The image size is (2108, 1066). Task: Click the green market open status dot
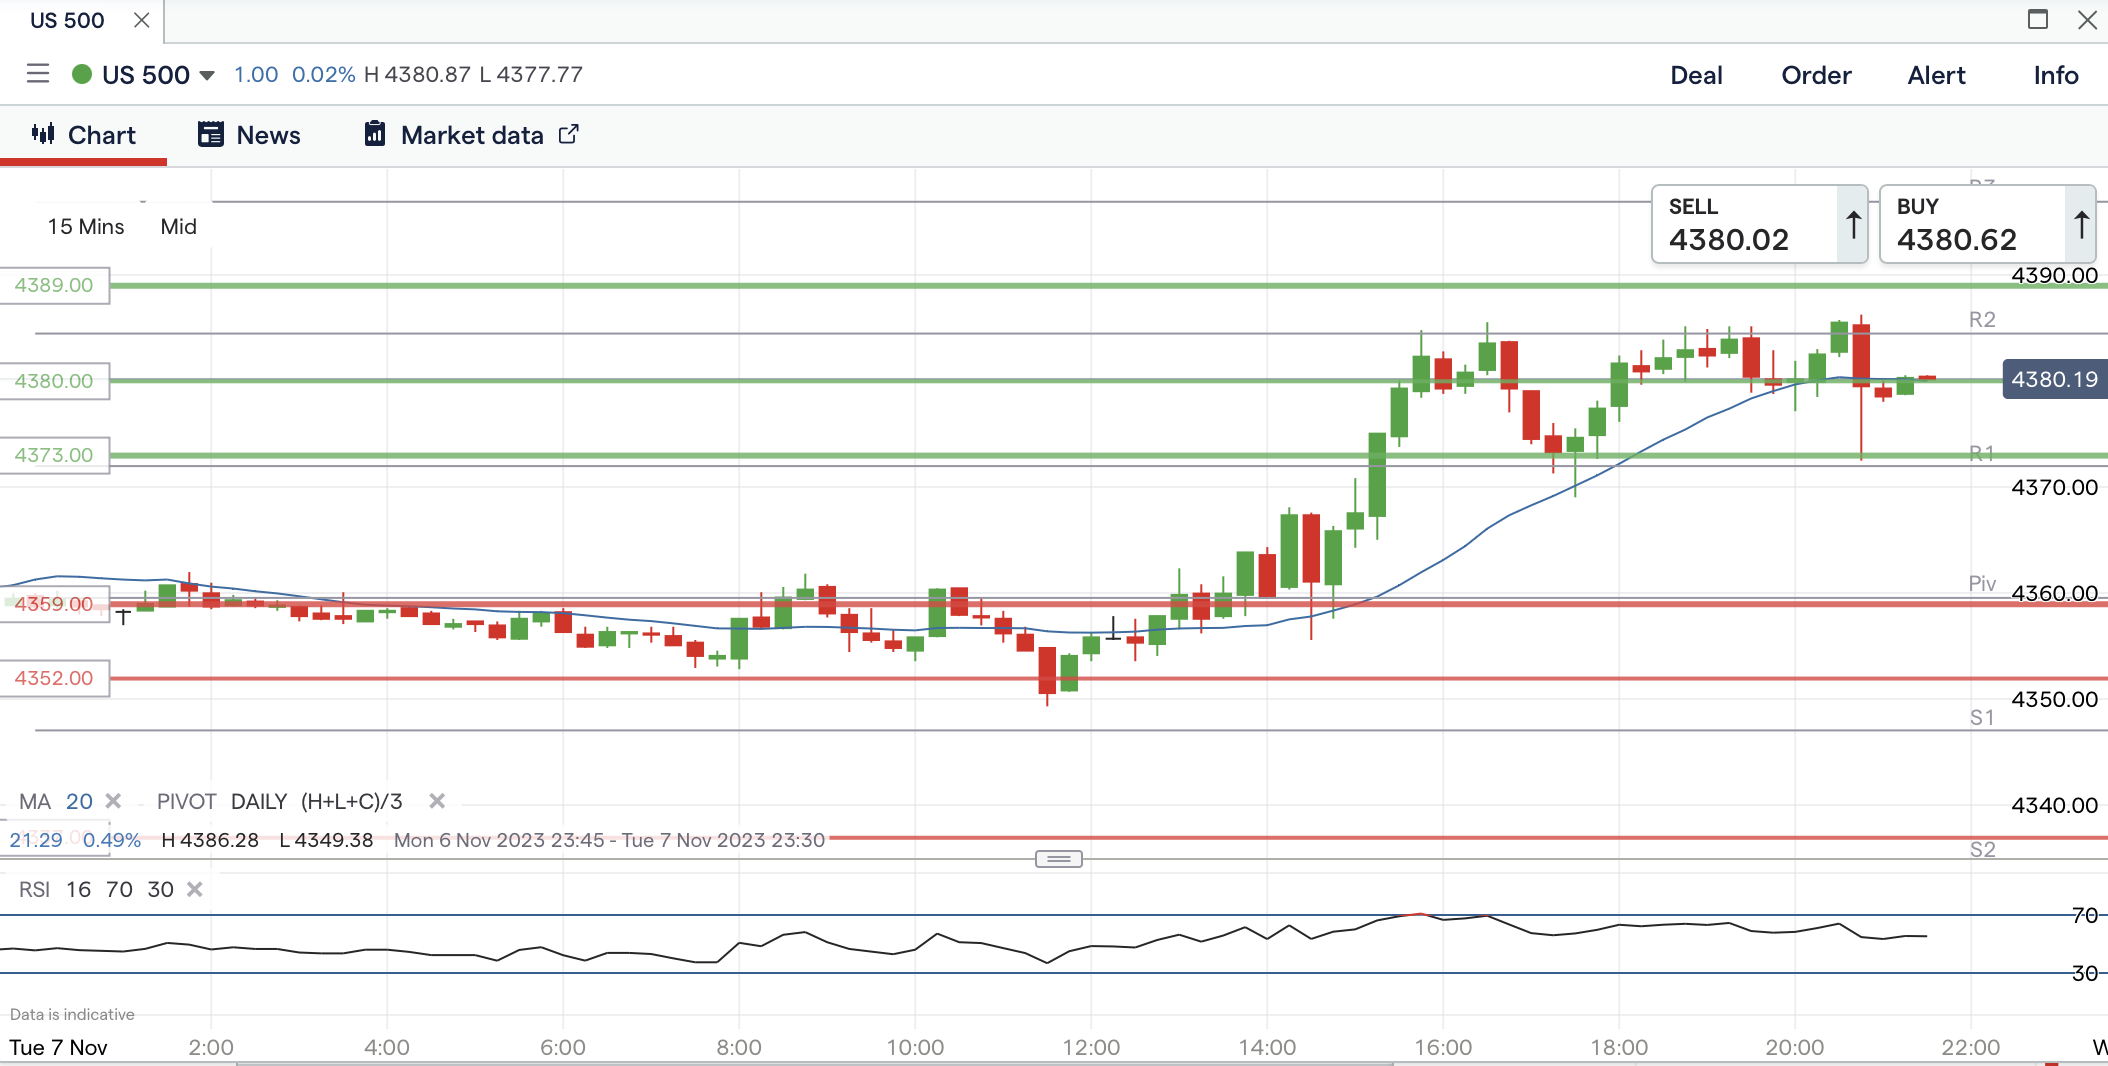click(82, 75)
